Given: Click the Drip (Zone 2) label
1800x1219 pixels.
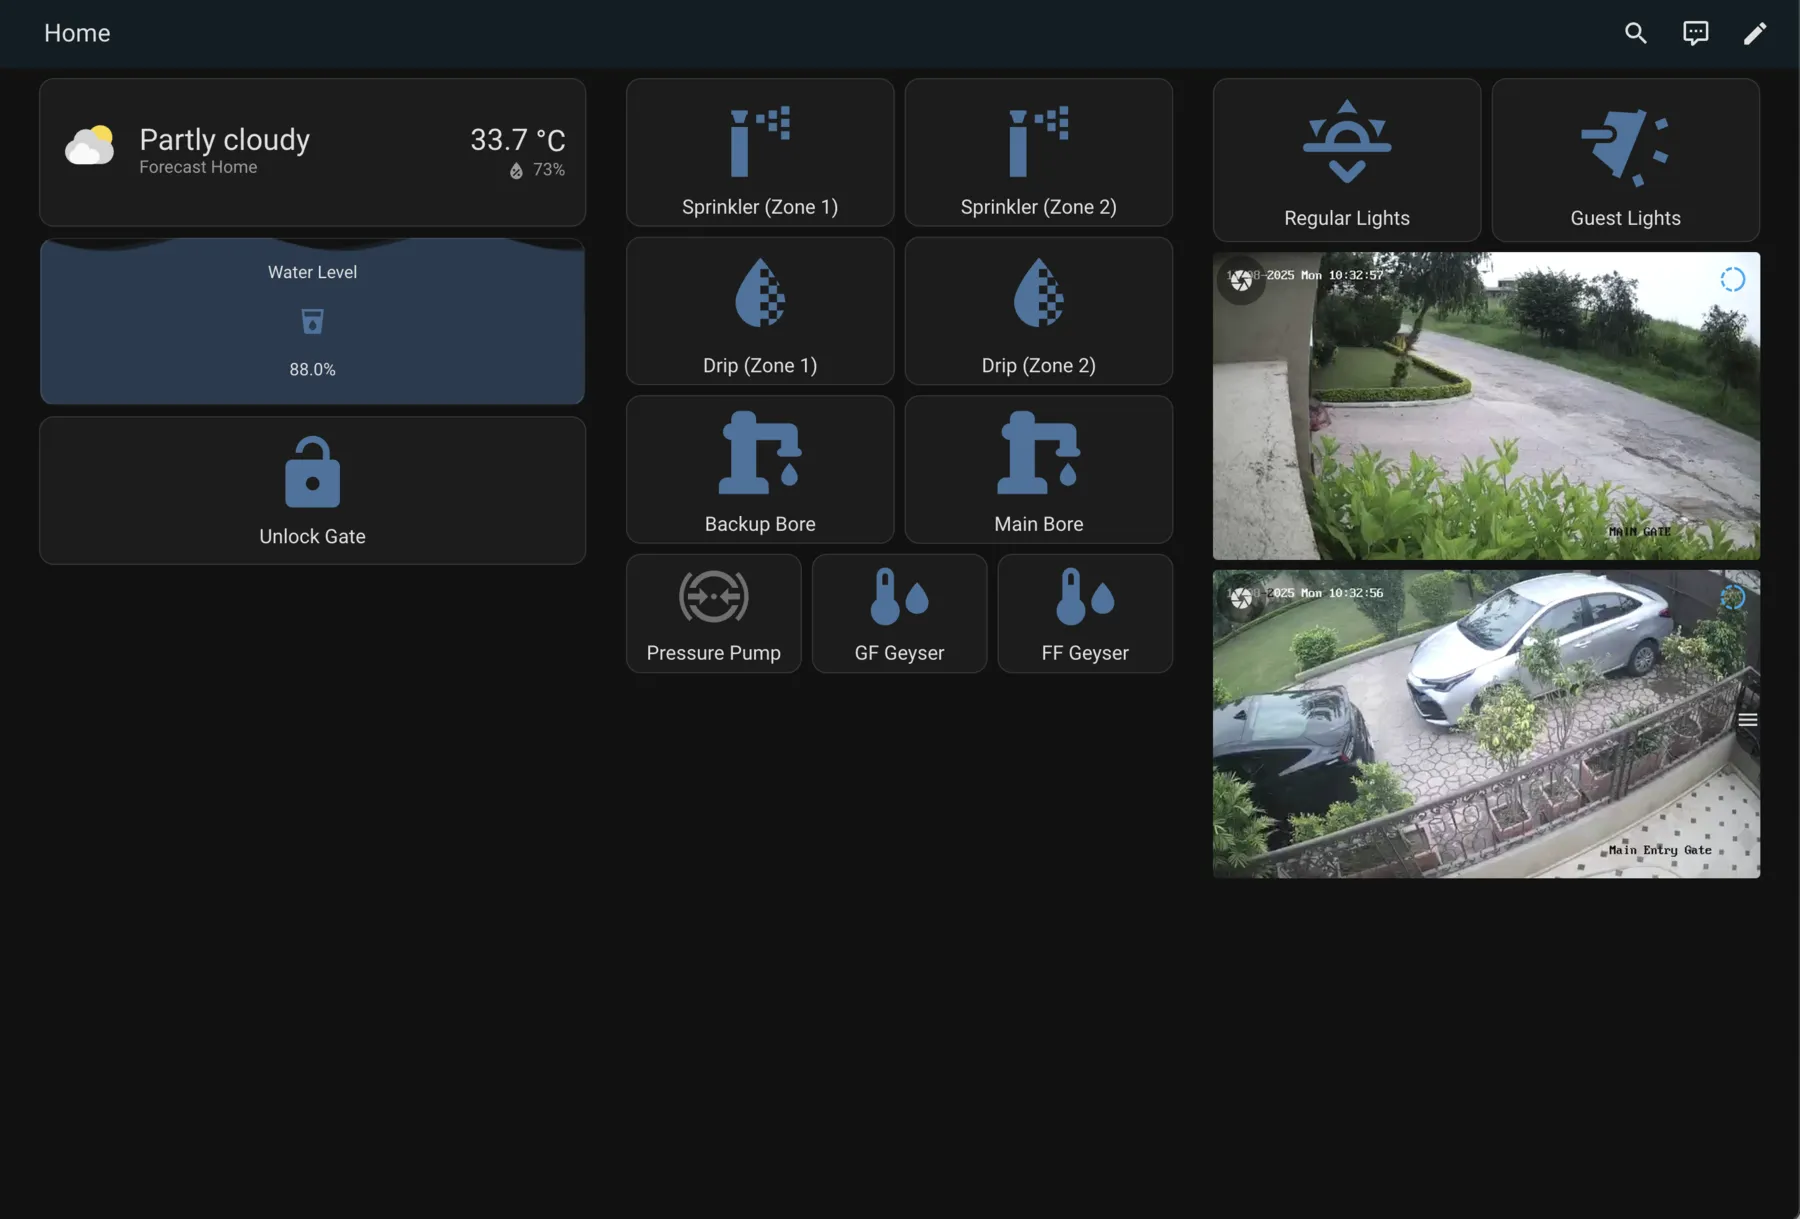Looking at the screenshot, I should pos(1038,366).
